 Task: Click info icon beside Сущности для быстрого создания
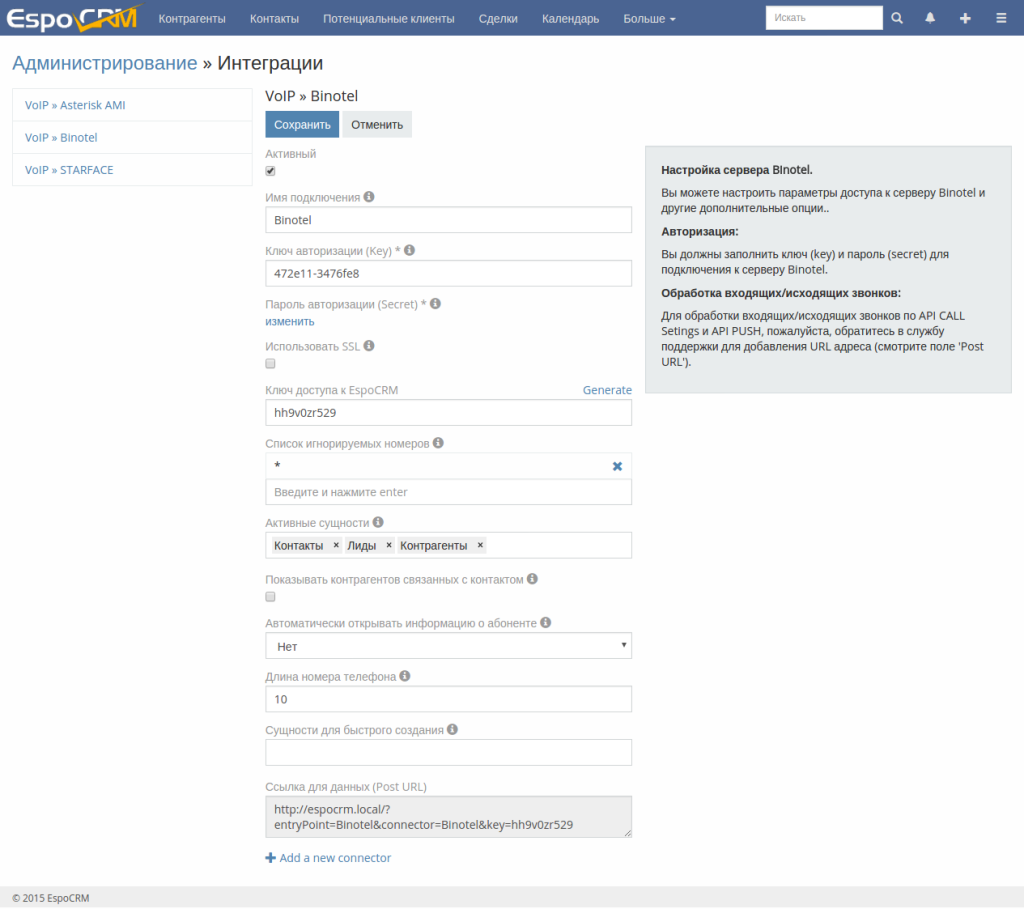[453, 729]
